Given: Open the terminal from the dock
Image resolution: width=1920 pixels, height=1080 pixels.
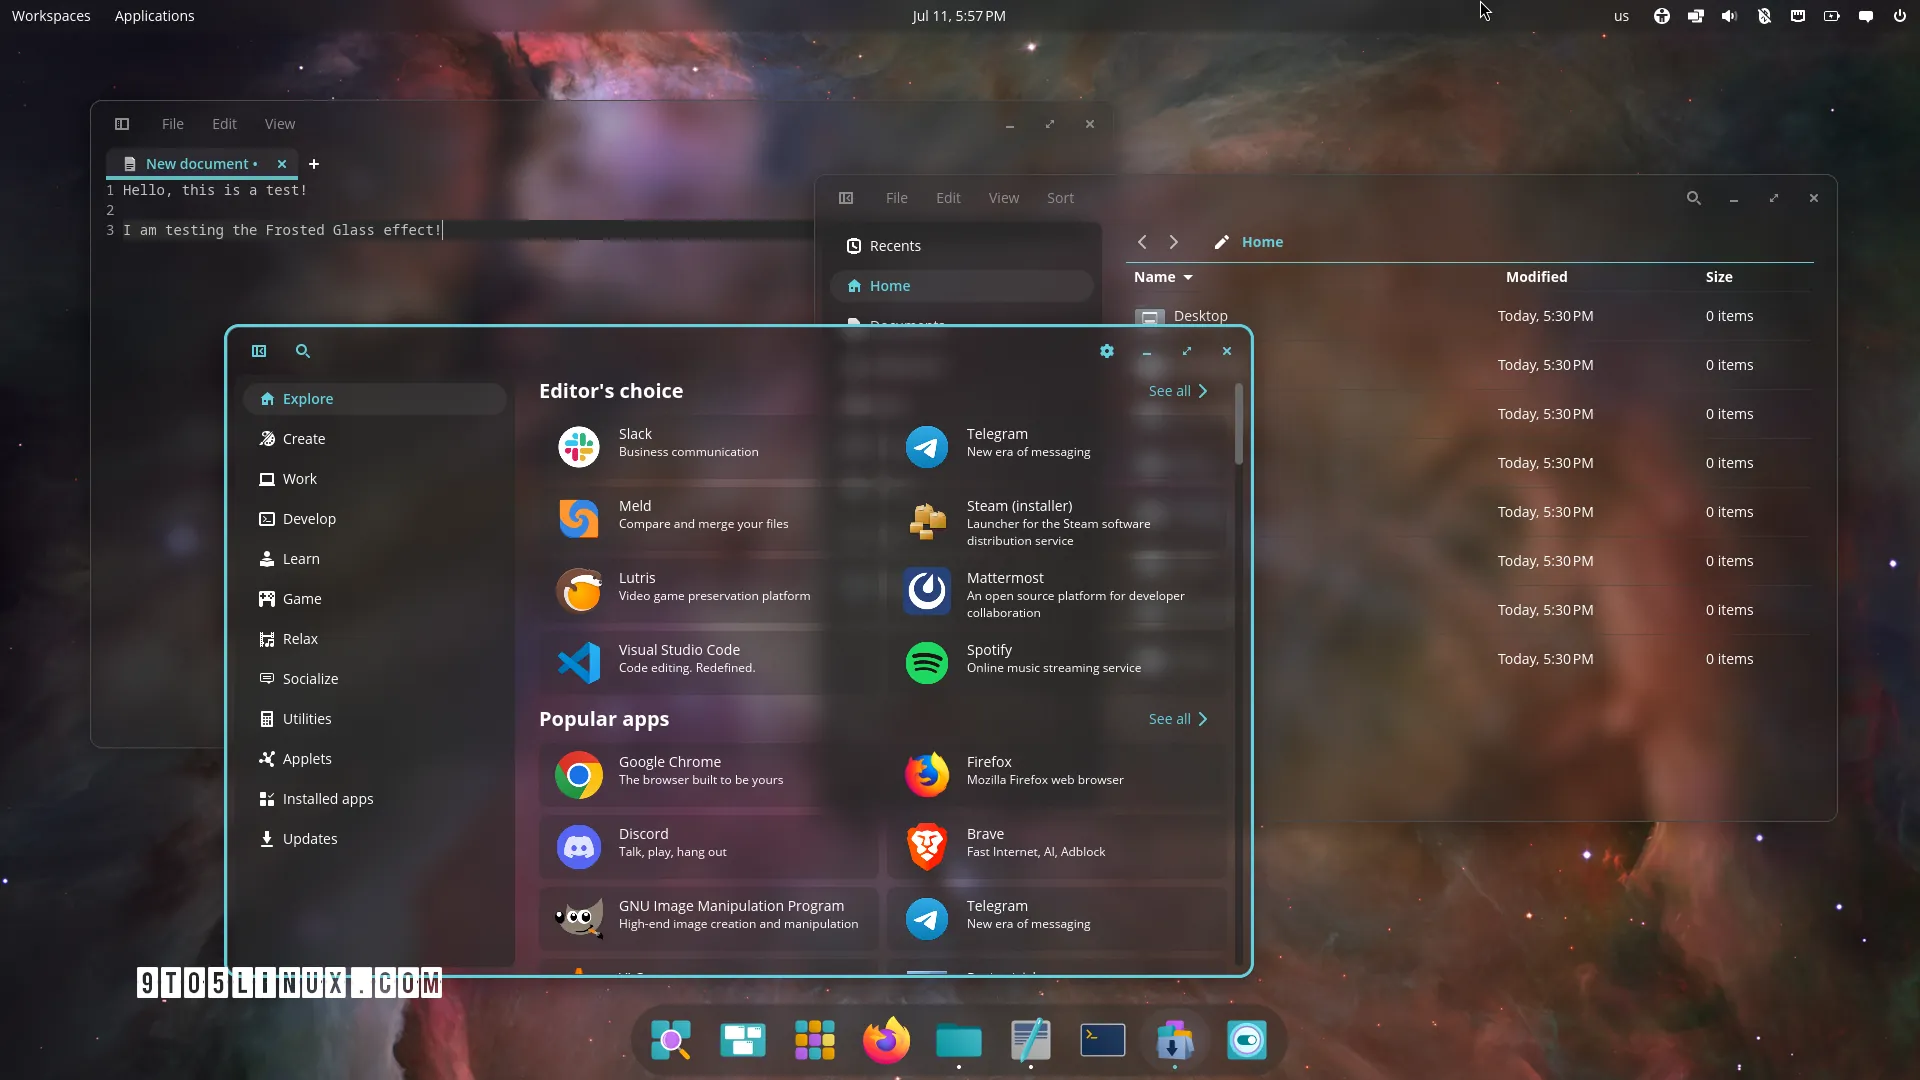Looking at the screenshot, I should click(1103, 1041).
